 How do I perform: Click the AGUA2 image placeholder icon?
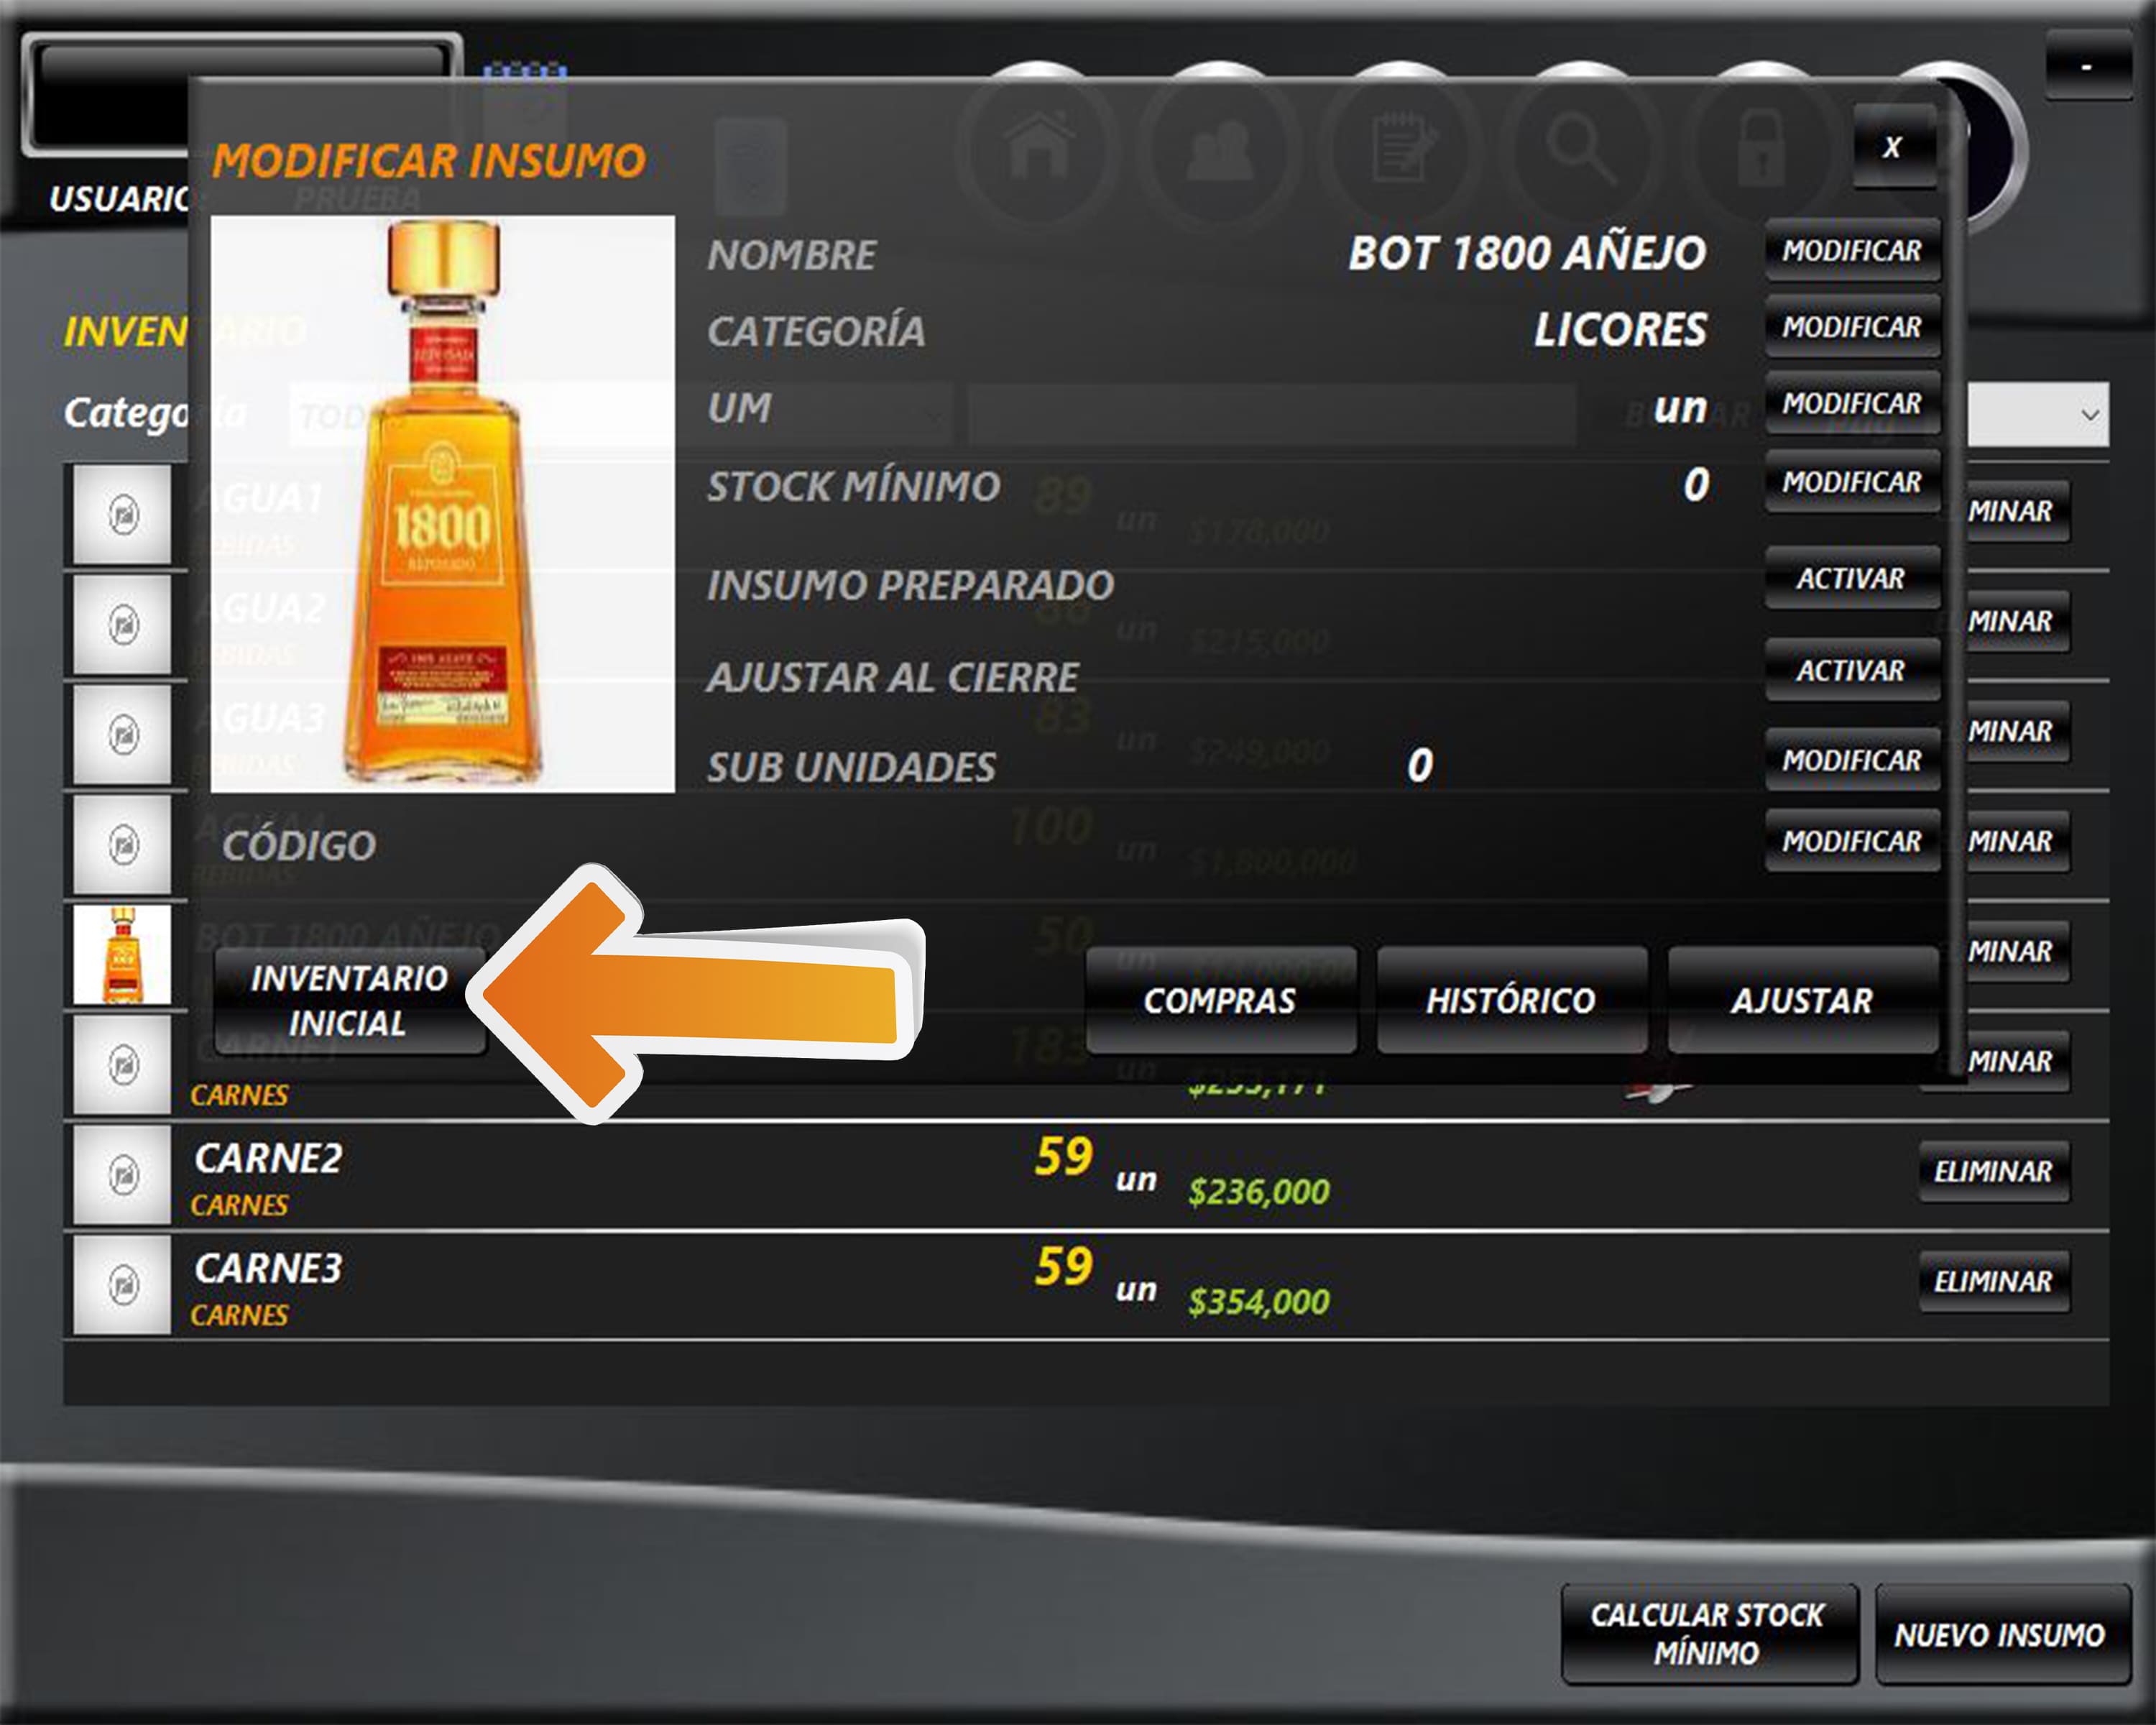pos(123,625)
